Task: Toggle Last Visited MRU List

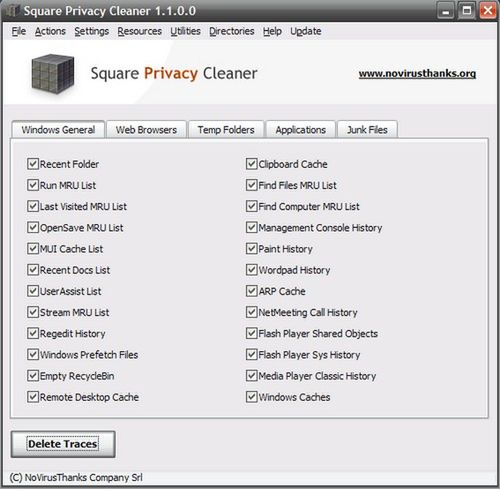Action: pyautogui.click(x=33, y=206)
